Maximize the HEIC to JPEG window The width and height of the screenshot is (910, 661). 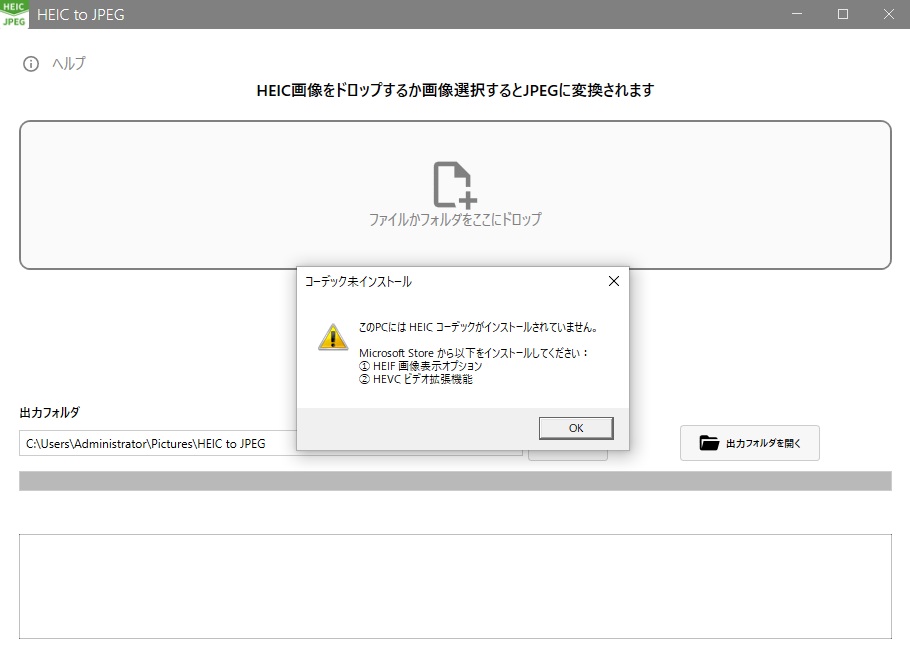(x=843, y=14)
